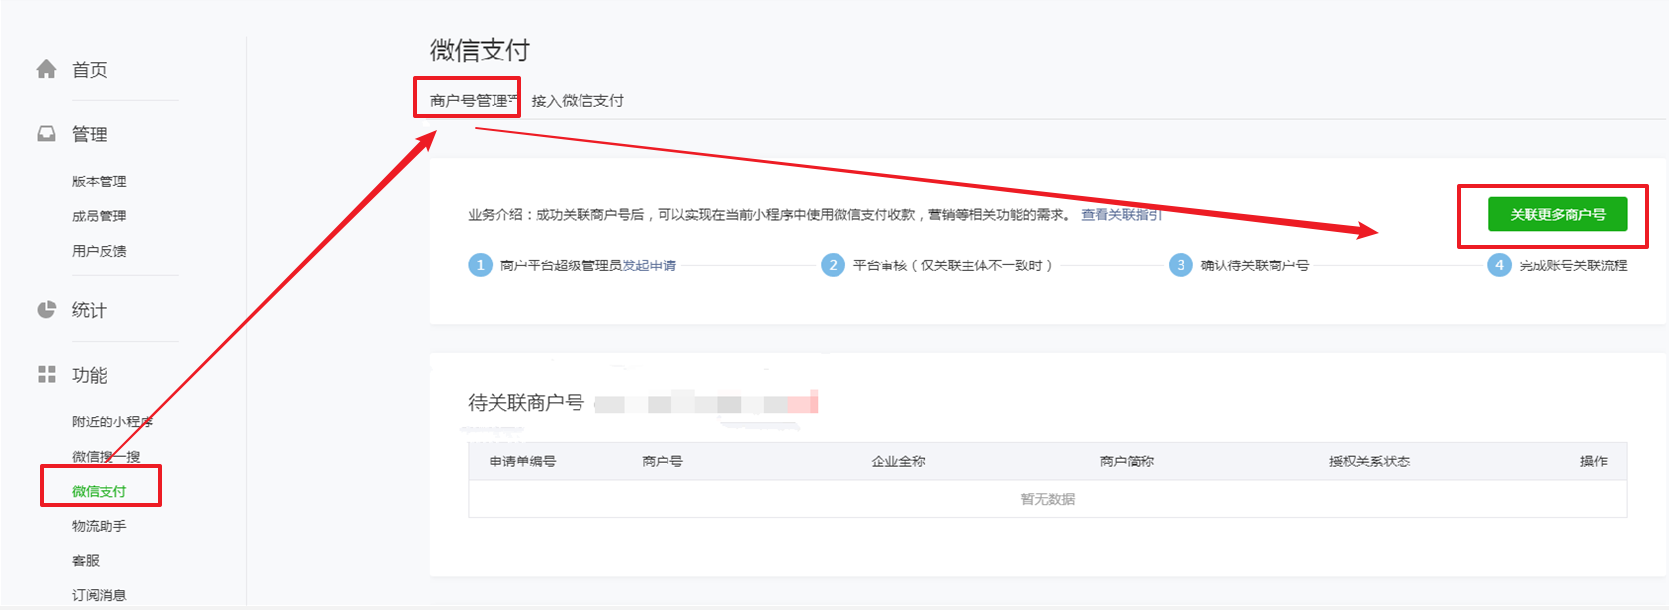
Task: Click the 发起申请 link in step 1
Action: pyautogui.click(x=649, y=265)
